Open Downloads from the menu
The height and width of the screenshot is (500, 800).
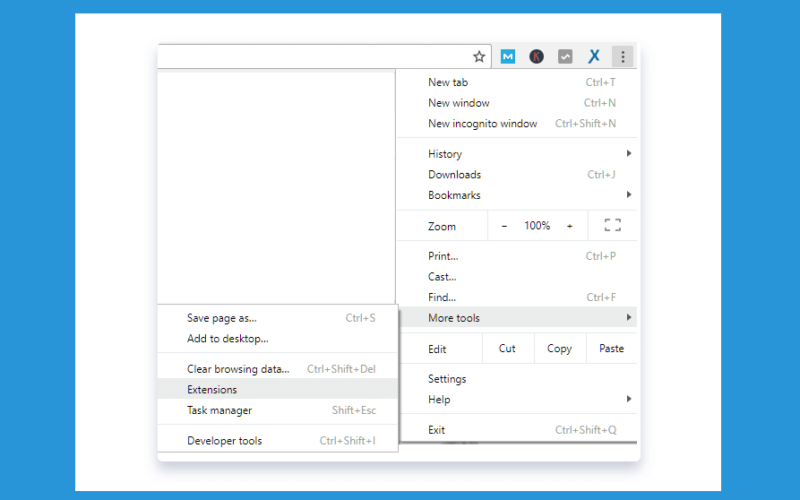click(x=517, y=174)
